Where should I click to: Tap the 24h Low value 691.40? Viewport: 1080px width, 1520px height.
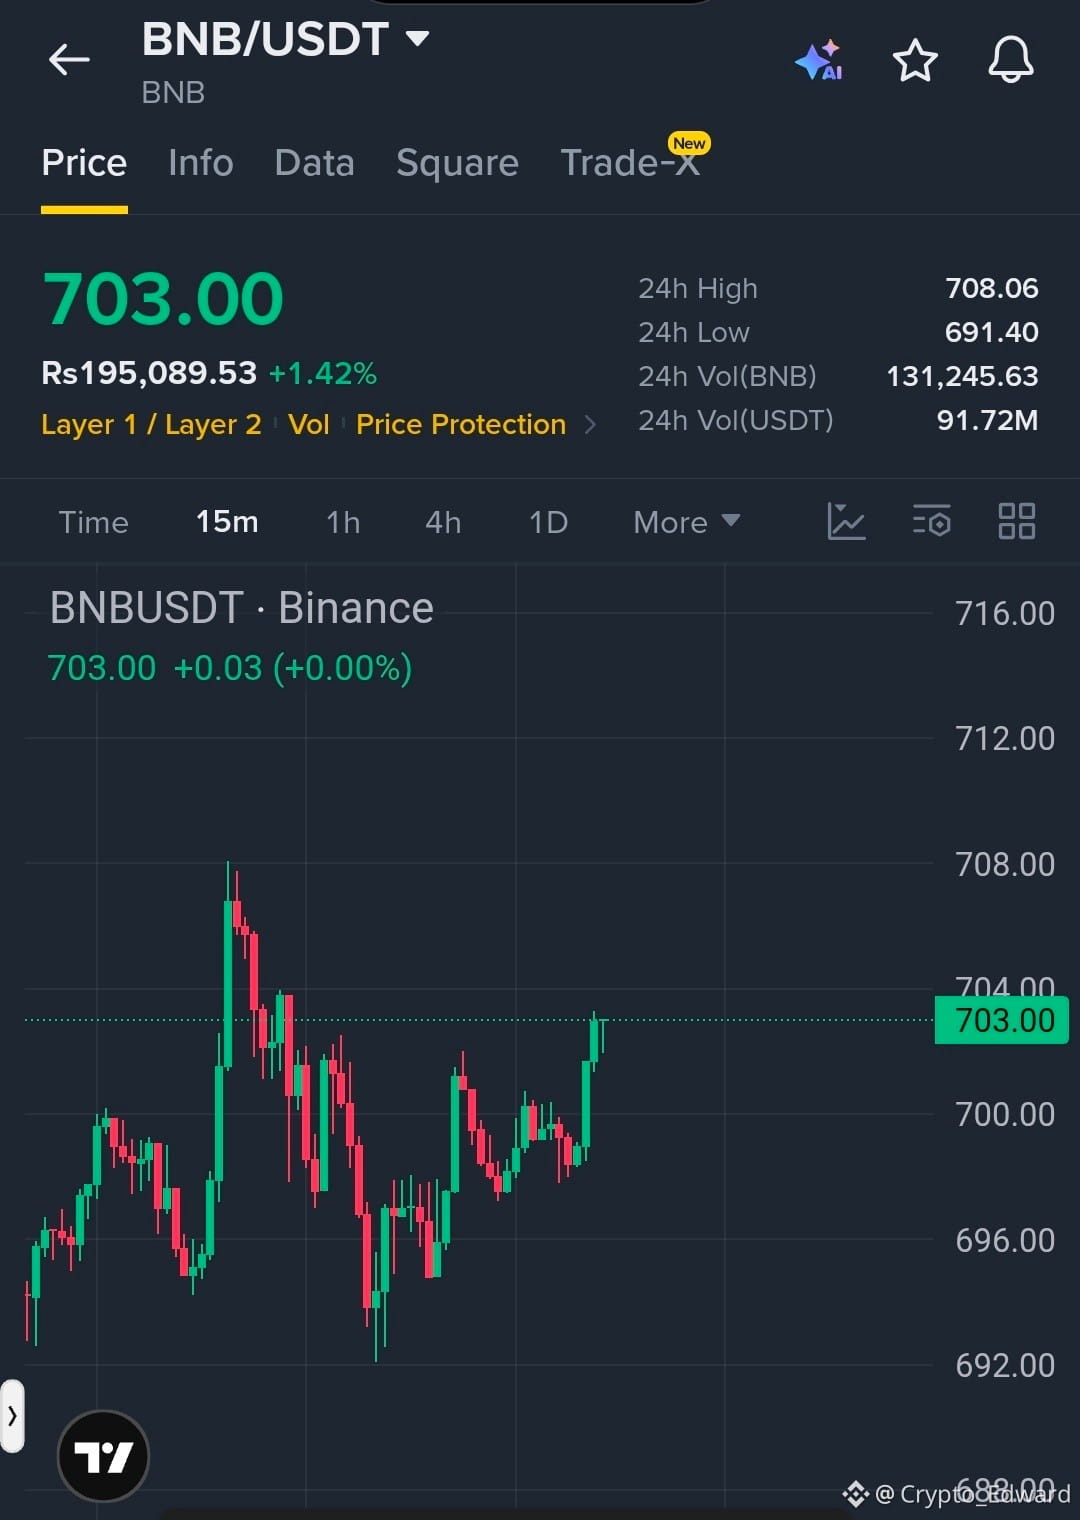click(992, 332)
